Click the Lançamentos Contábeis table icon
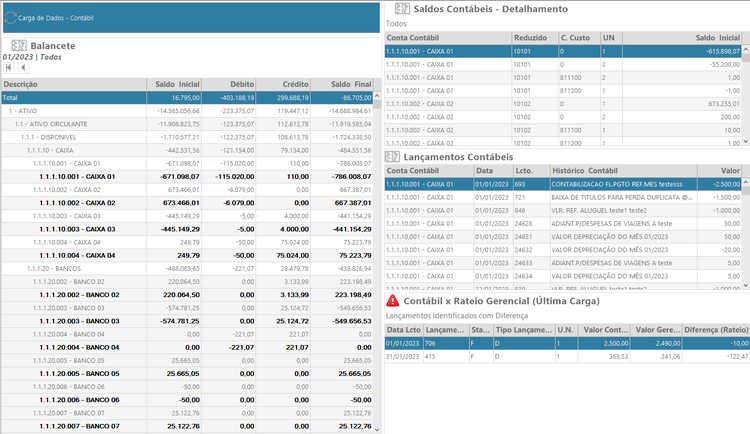This screenshot has height=434, width=750. pyautogui.click(x=392, y=156)
